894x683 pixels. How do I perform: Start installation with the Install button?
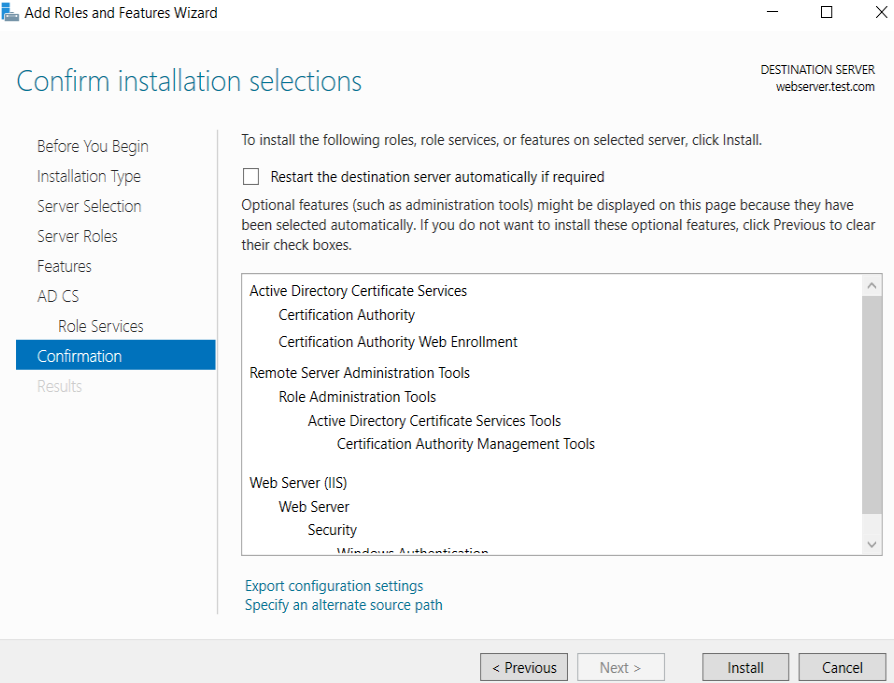745,667
